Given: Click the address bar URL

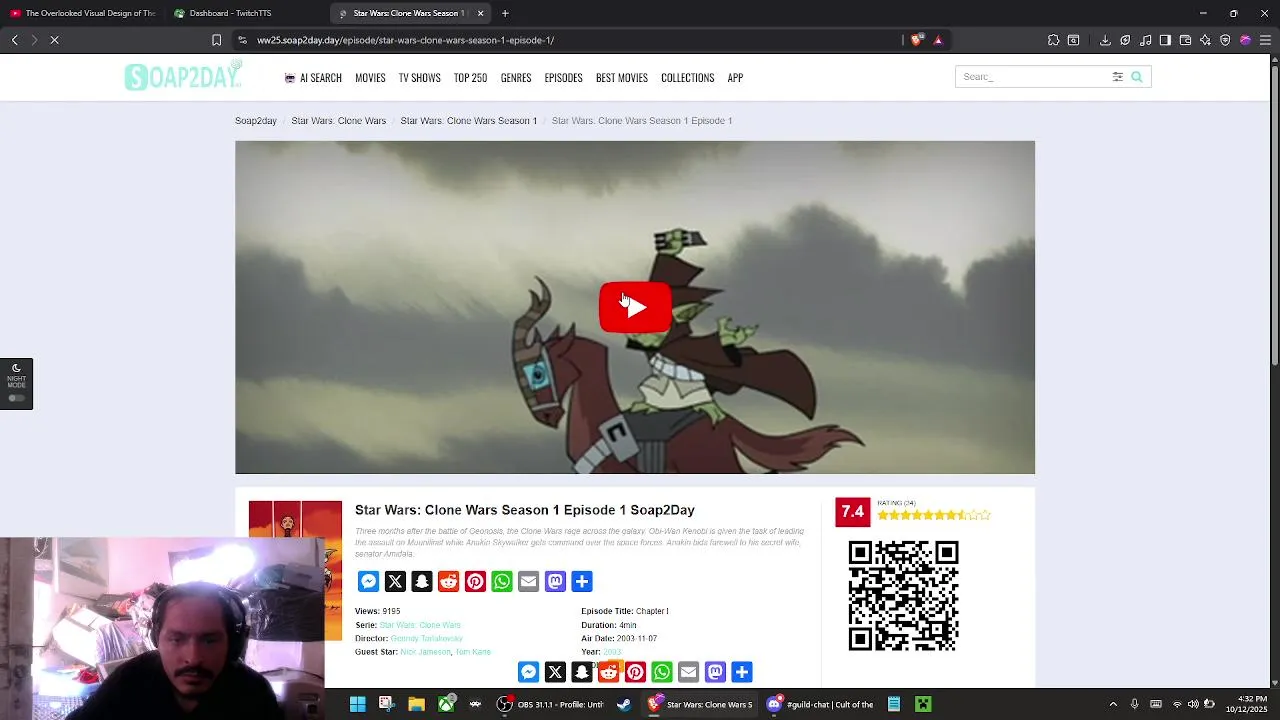Looking at the screenshot, I should (405, 40).
